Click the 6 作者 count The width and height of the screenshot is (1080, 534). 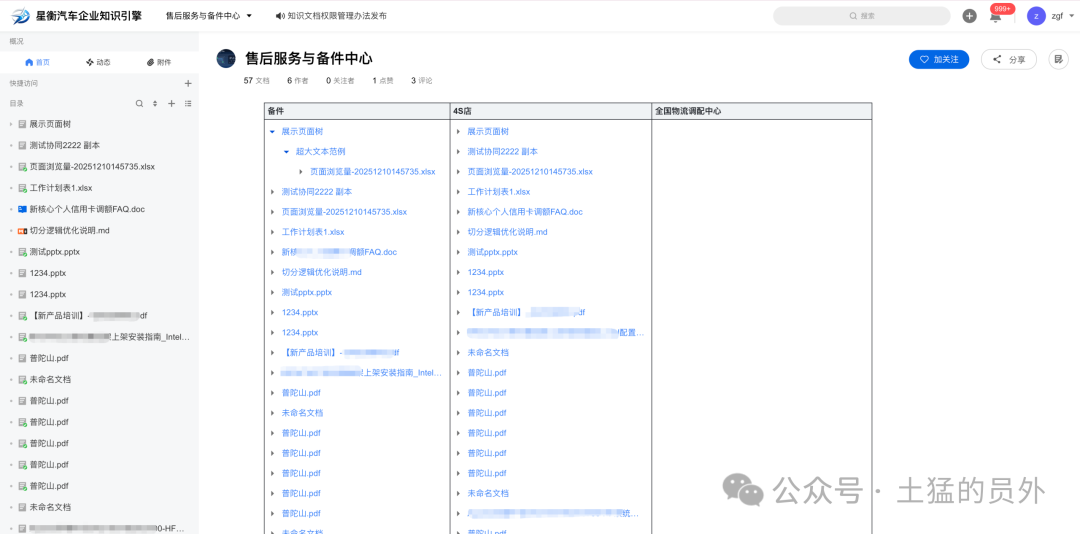click(298, 81)
